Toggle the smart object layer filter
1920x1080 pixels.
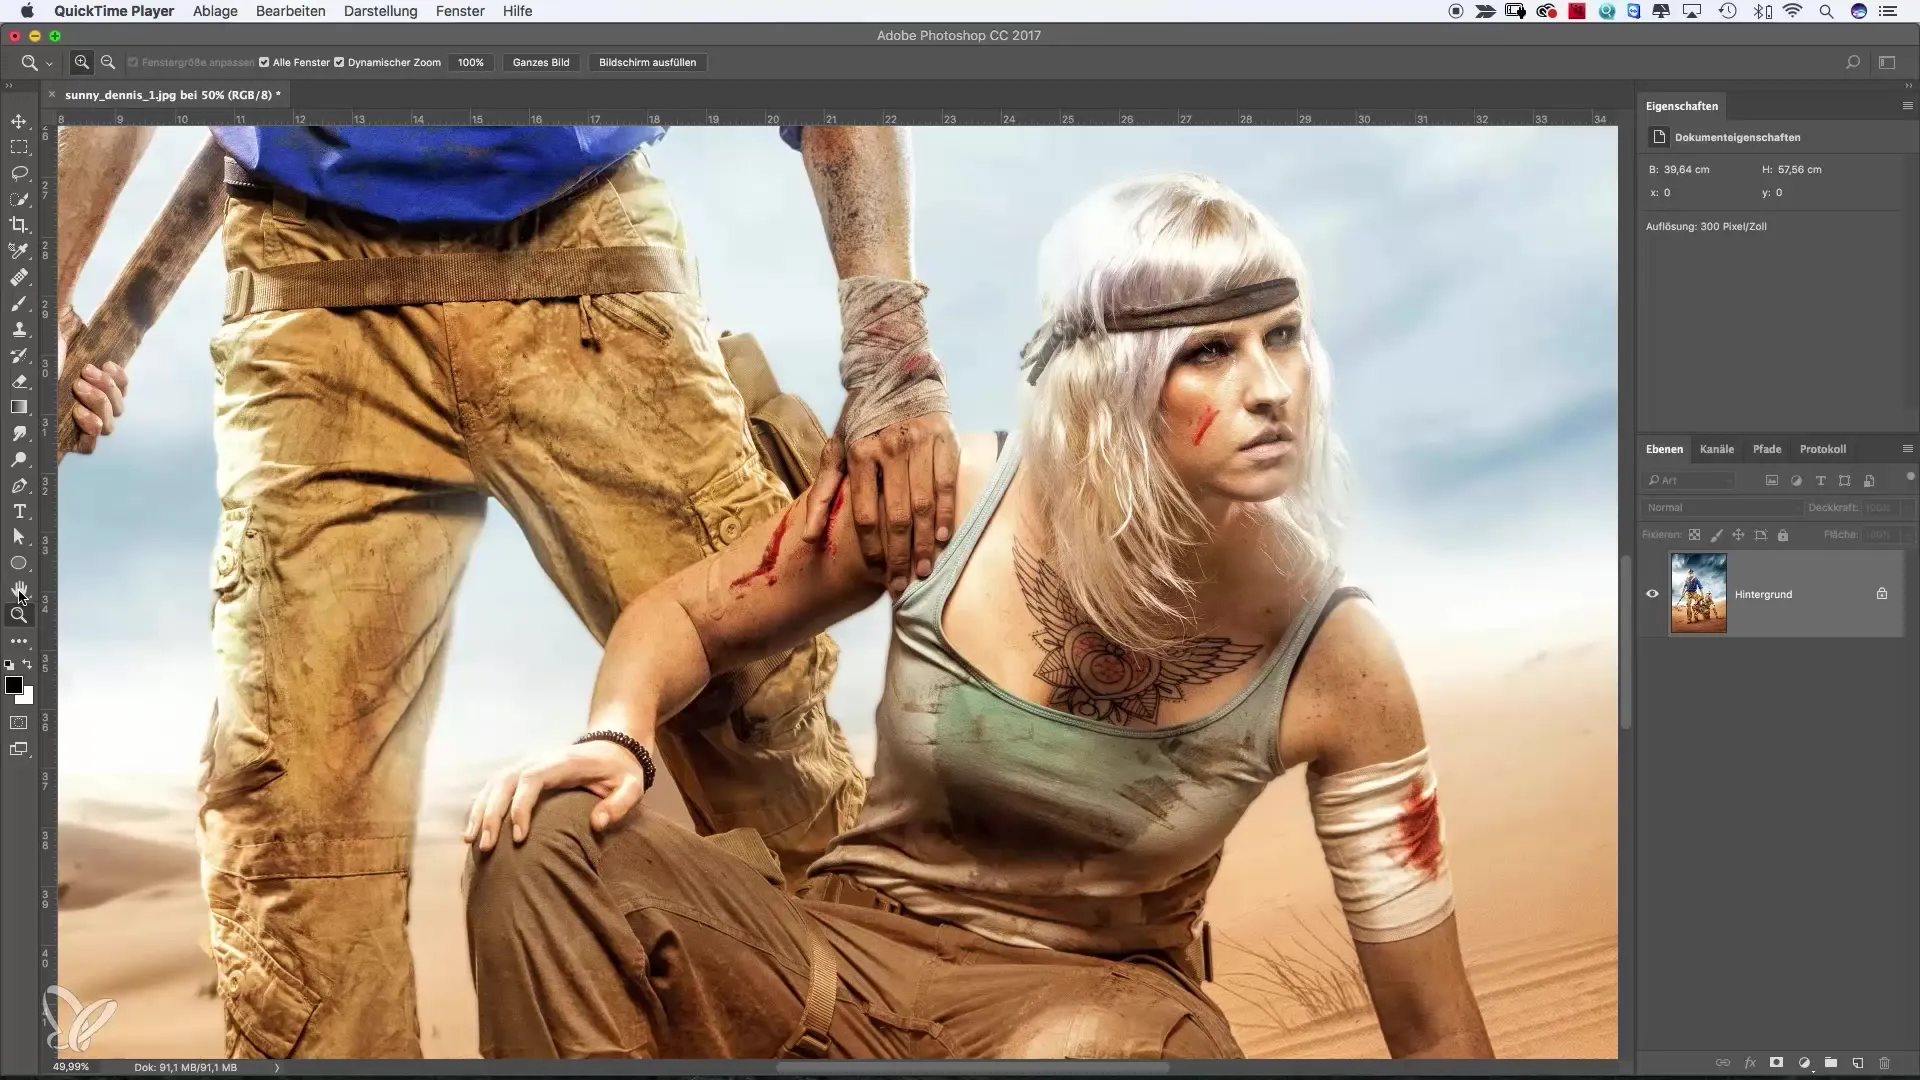pos(1869,481)
